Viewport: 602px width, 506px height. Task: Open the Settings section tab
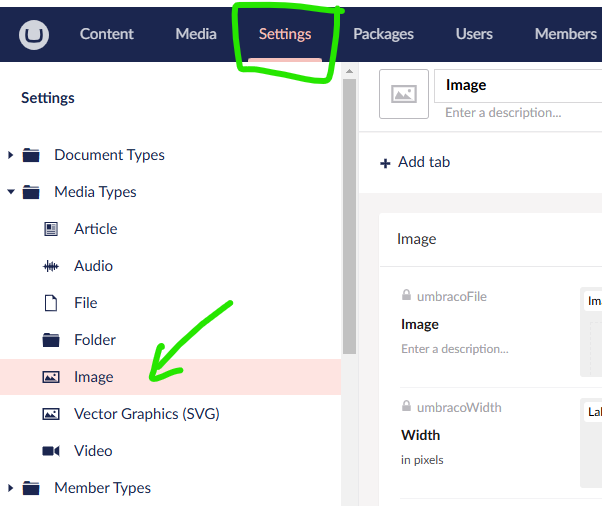(x=285, y=34)
